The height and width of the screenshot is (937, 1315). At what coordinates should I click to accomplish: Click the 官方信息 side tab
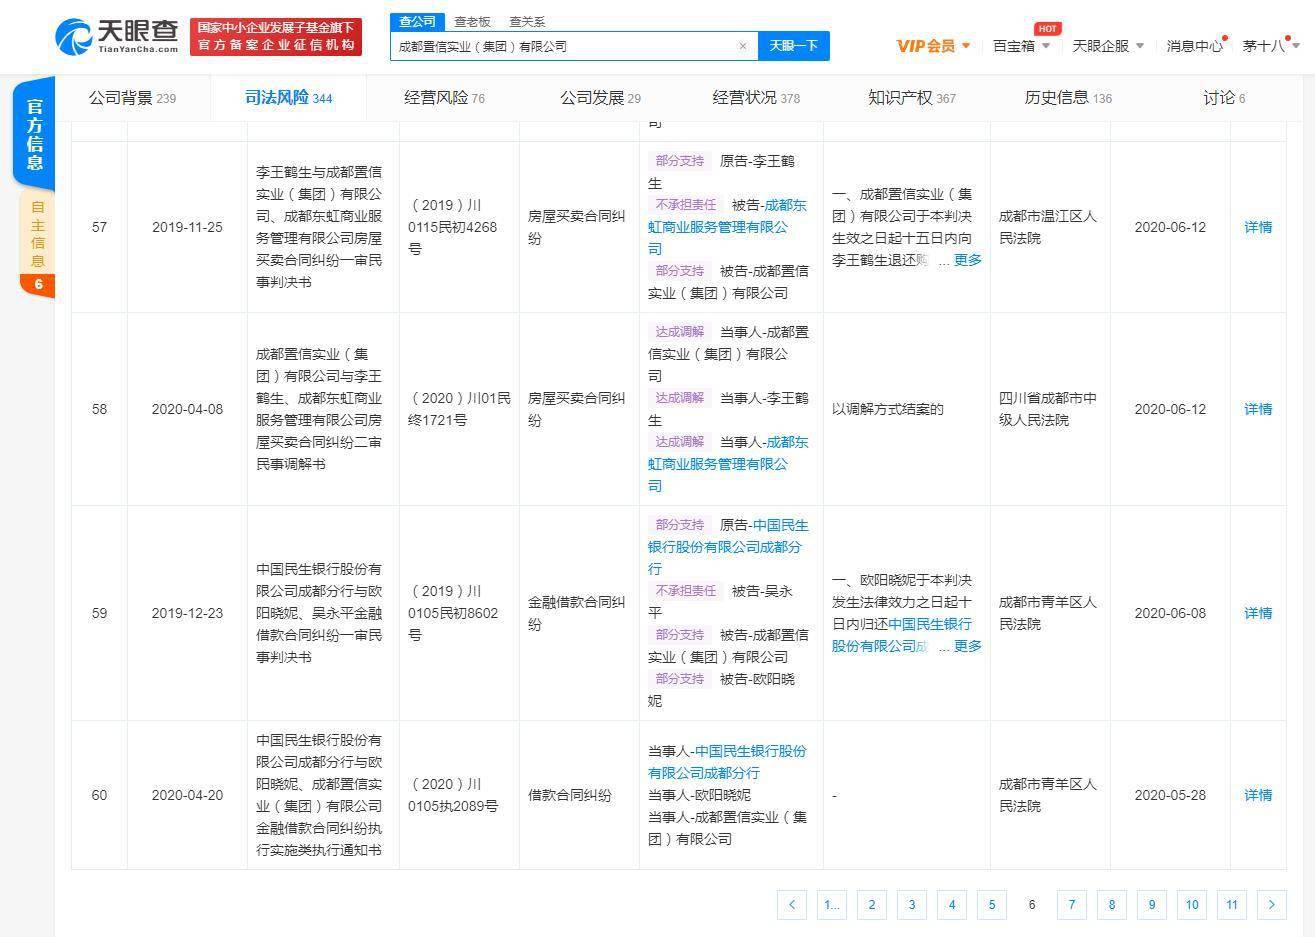(x=34, y=134)
